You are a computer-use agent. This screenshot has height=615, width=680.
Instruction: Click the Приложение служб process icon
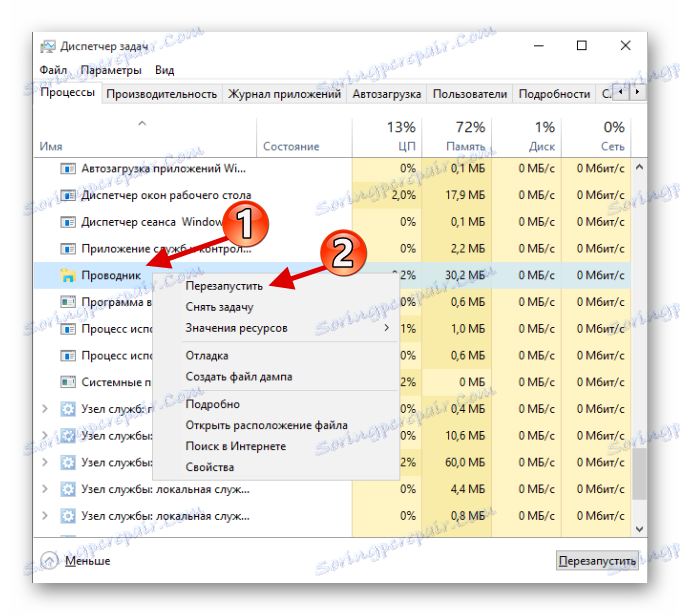(x=68, y=249)
